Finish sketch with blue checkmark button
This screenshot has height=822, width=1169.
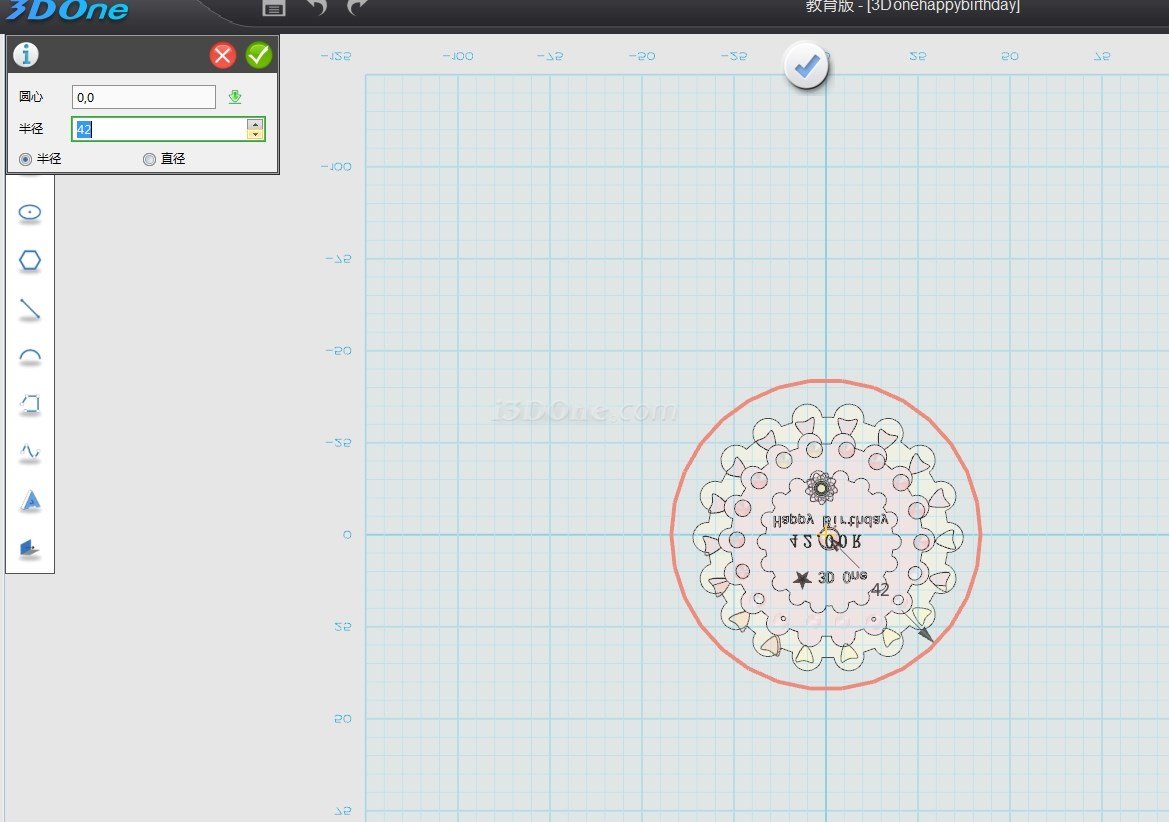pos(806,67)
